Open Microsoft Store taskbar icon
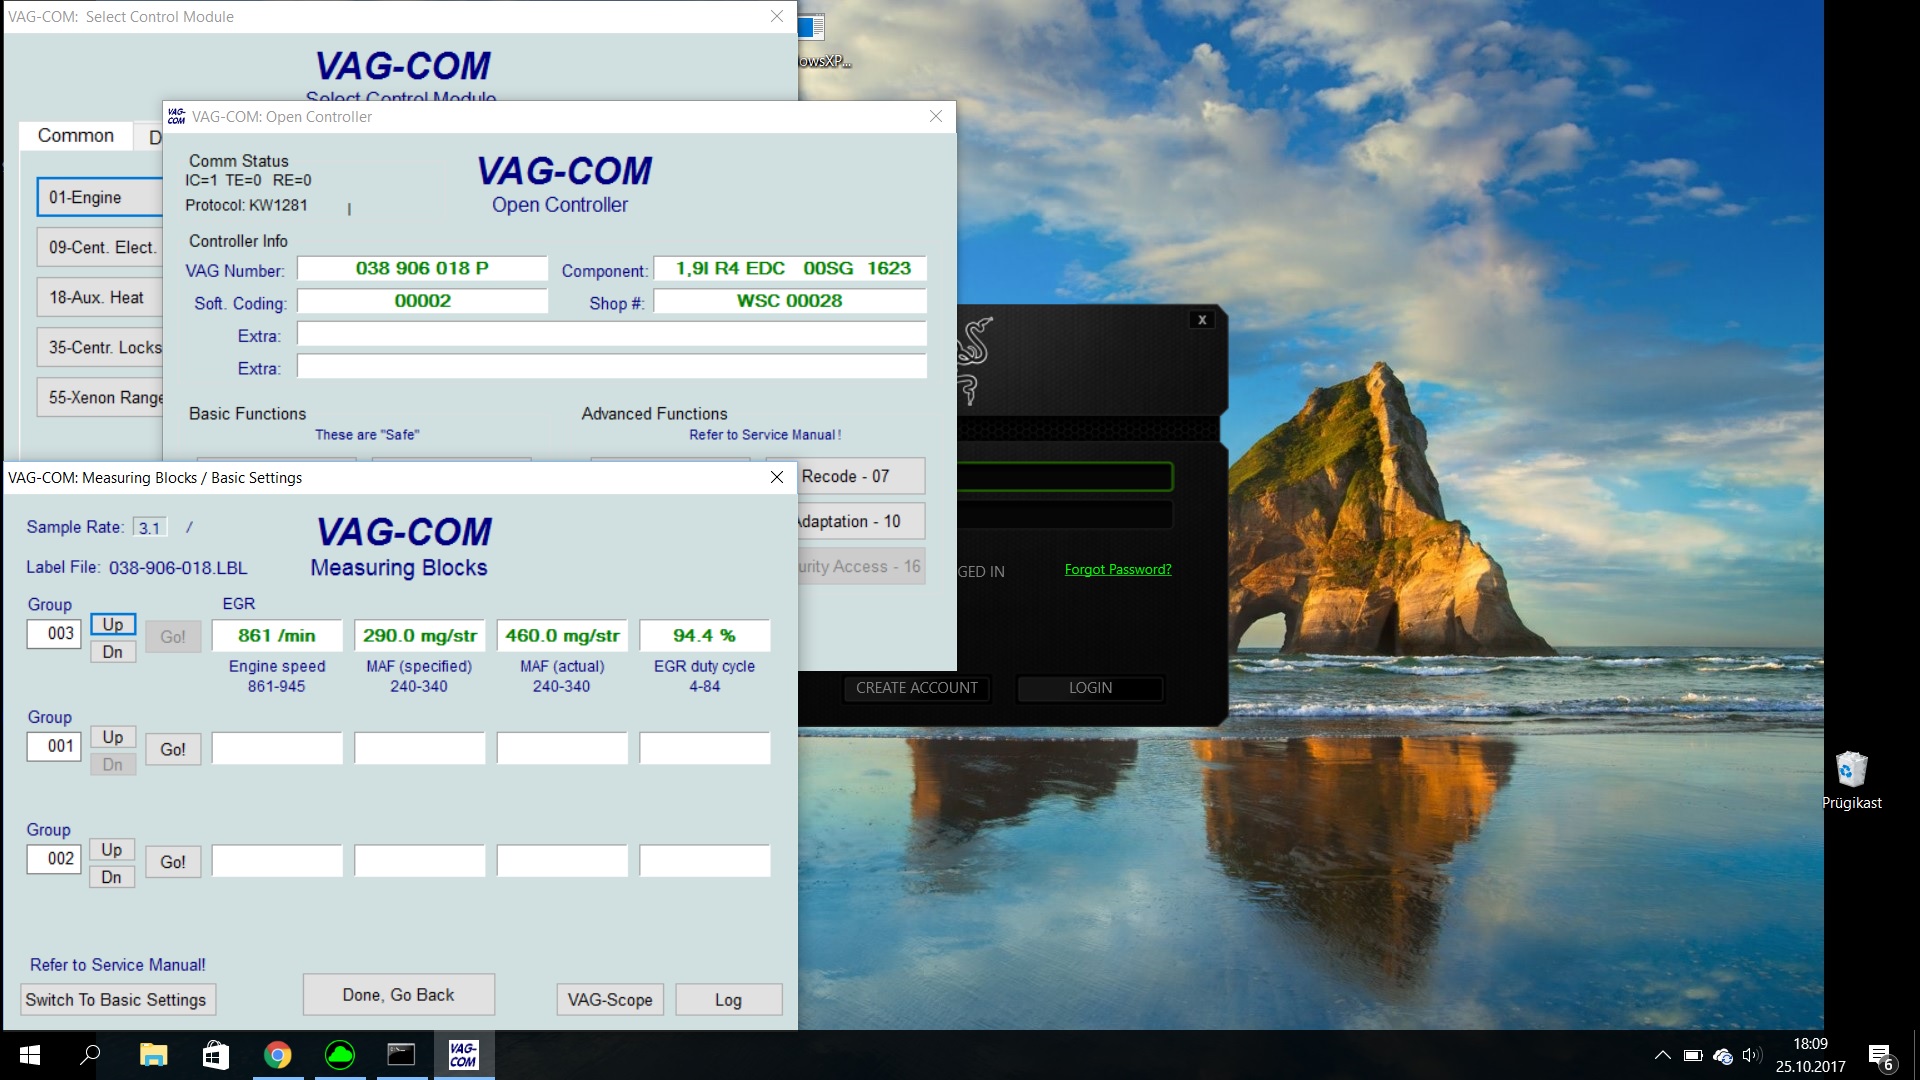Image resolution: width=1920 pixels, height=1080 pixels. tap(215, 1055)
